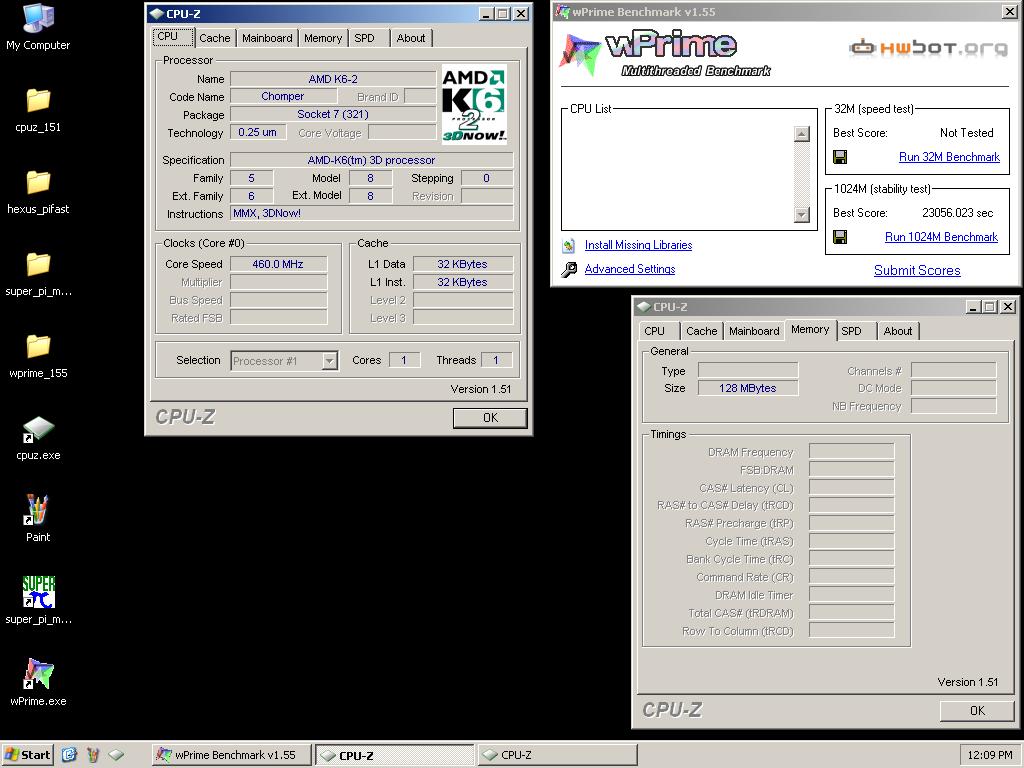This screenshot has width=1024, height=768.
Task: Open Memory tab in left CPU-Z window
Action: tap(323, 39)
